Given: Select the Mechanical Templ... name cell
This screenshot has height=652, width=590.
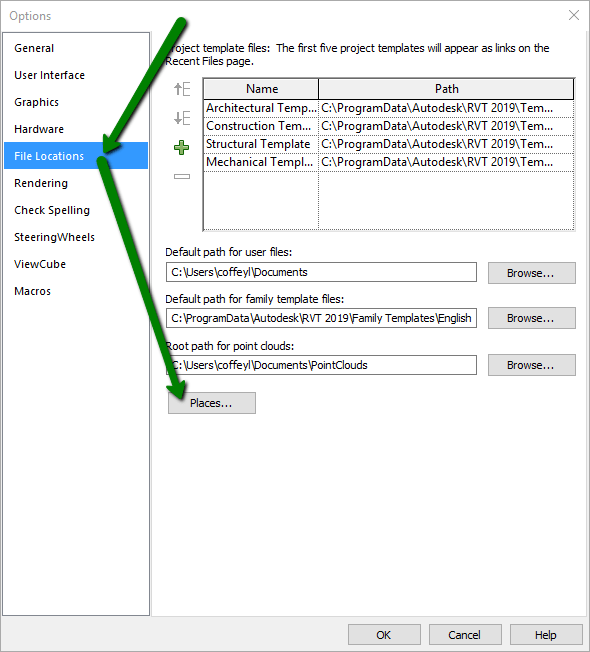Looking at the screenshot, I should pyautogui.click(x=261, y=162).
